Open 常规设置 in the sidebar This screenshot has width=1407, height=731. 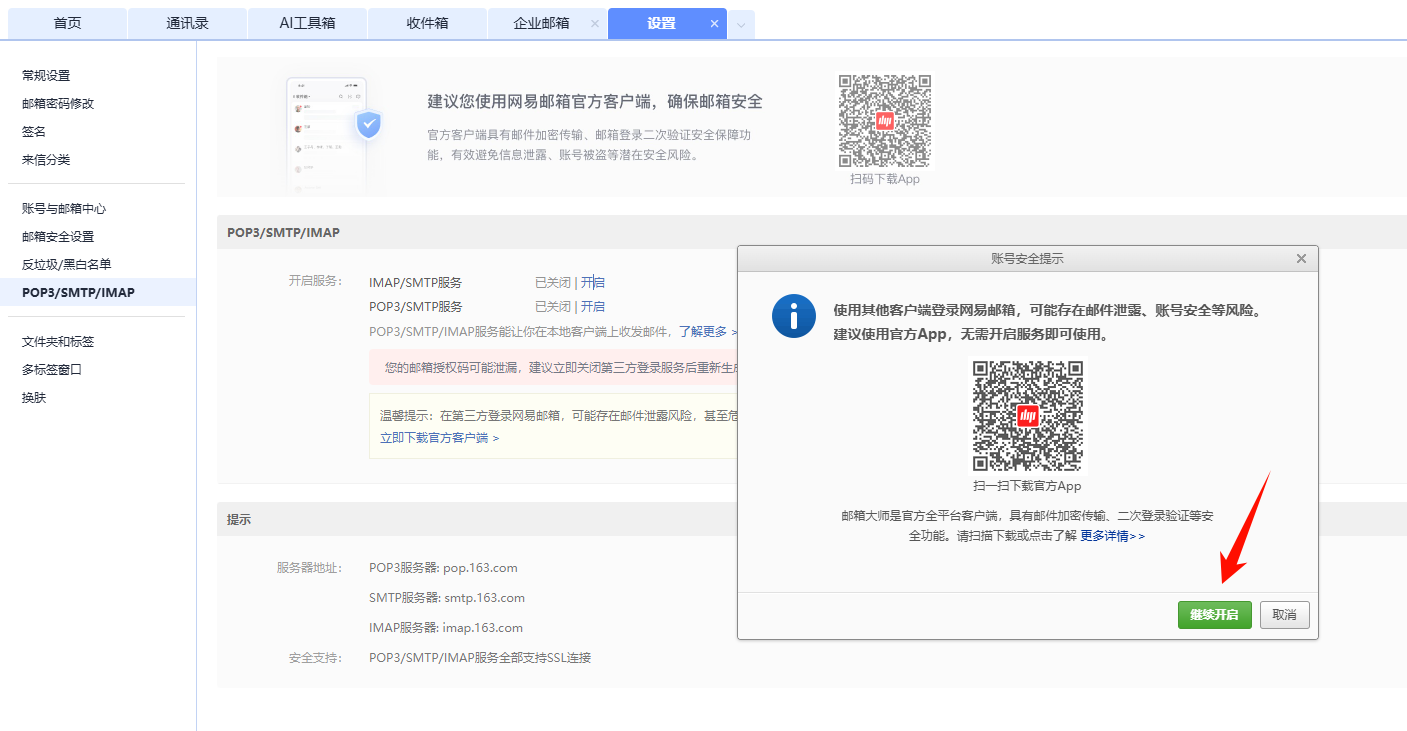[x=46, y=75]
